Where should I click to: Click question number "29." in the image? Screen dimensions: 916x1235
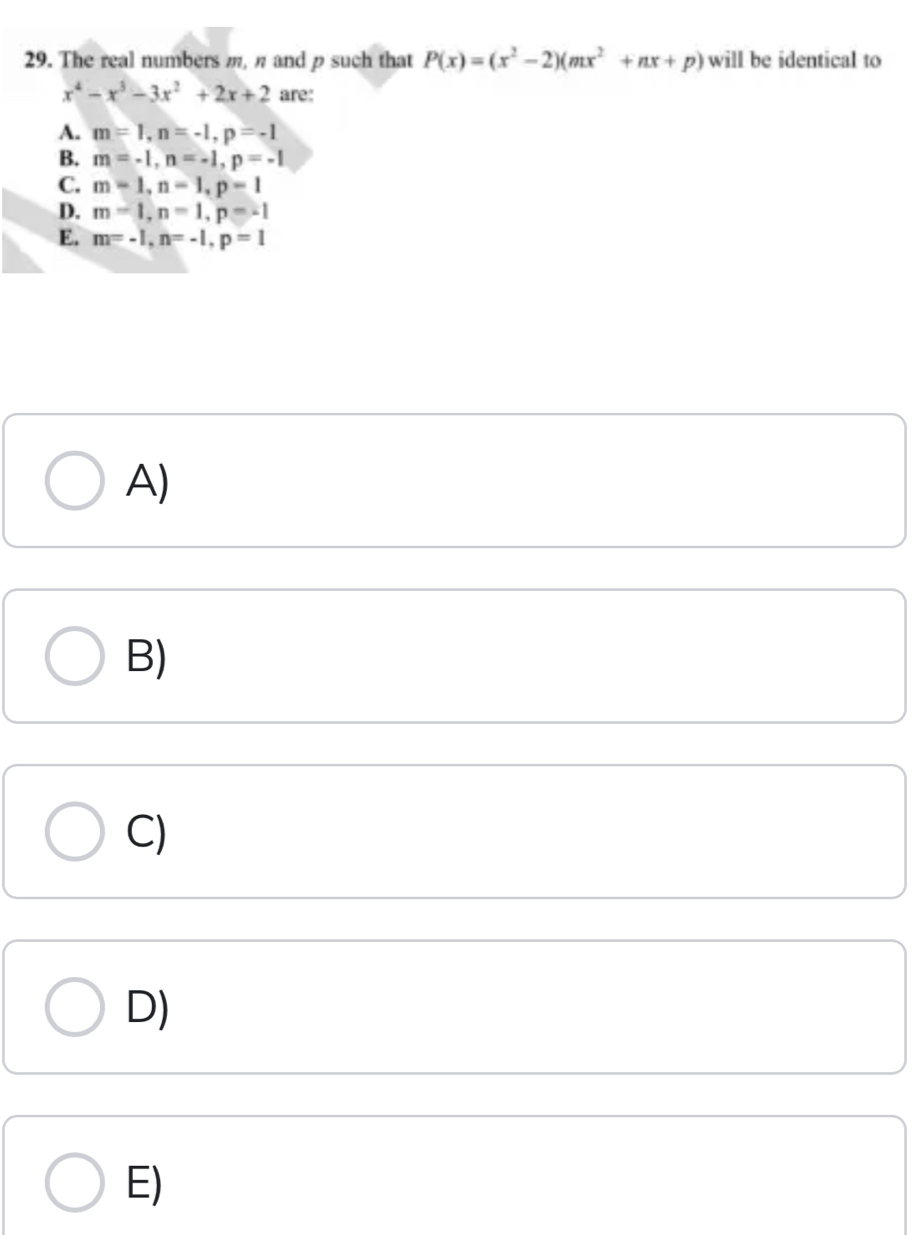(x=39, y=61)
